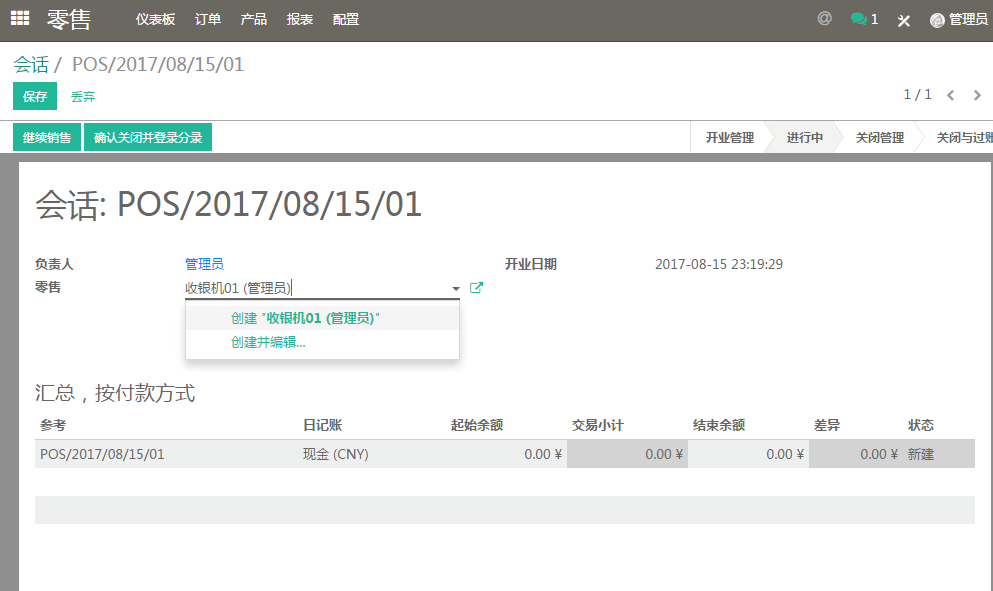The height and width of the screenshot is (591, 993).
Task: Open the 报表 menu
Action: pyautogui.click(x=299, y=19)
